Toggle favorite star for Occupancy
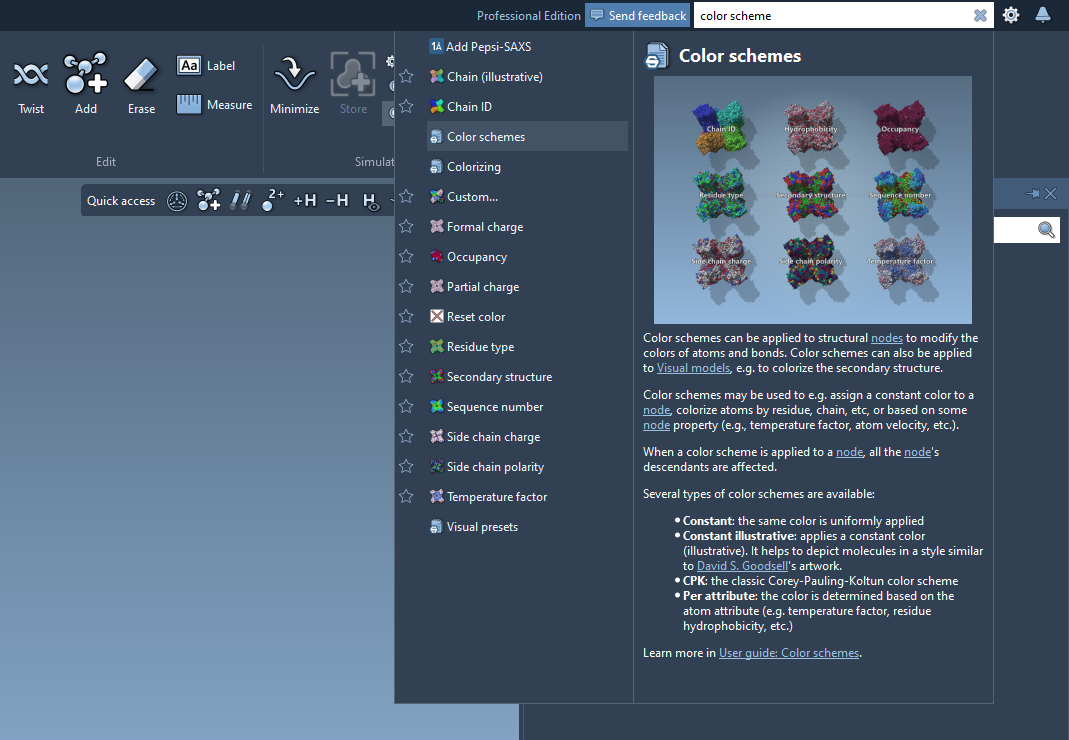Viewport: 1069px width, 740px height. click(406, 256)
